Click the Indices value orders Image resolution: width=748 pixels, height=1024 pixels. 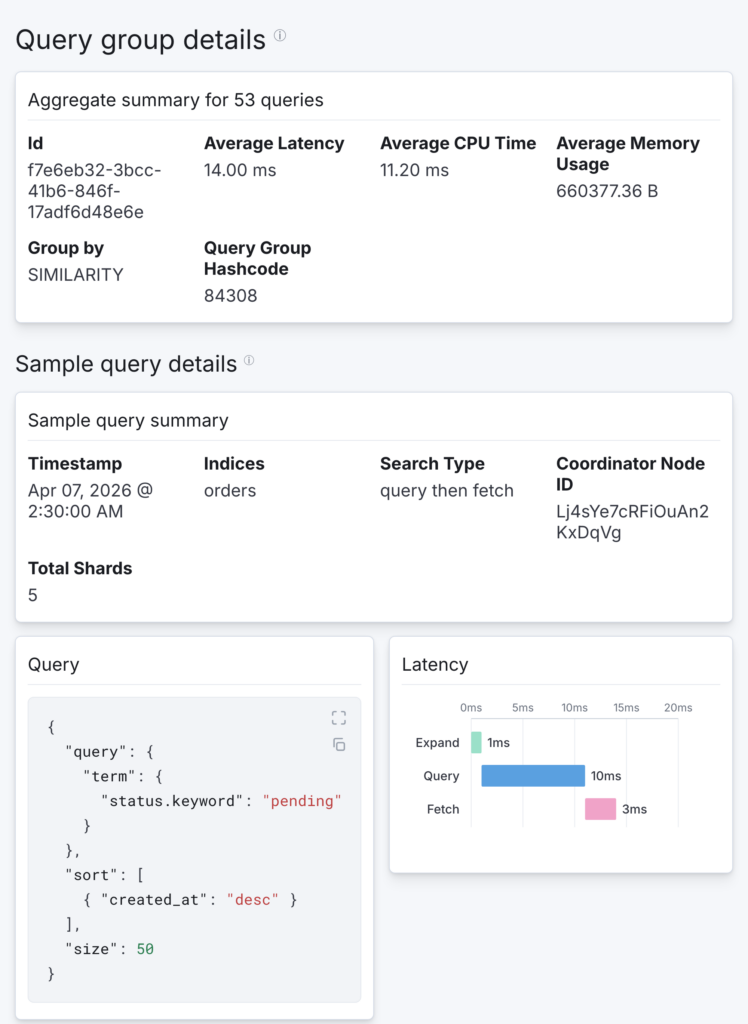(x=230, y=490)
